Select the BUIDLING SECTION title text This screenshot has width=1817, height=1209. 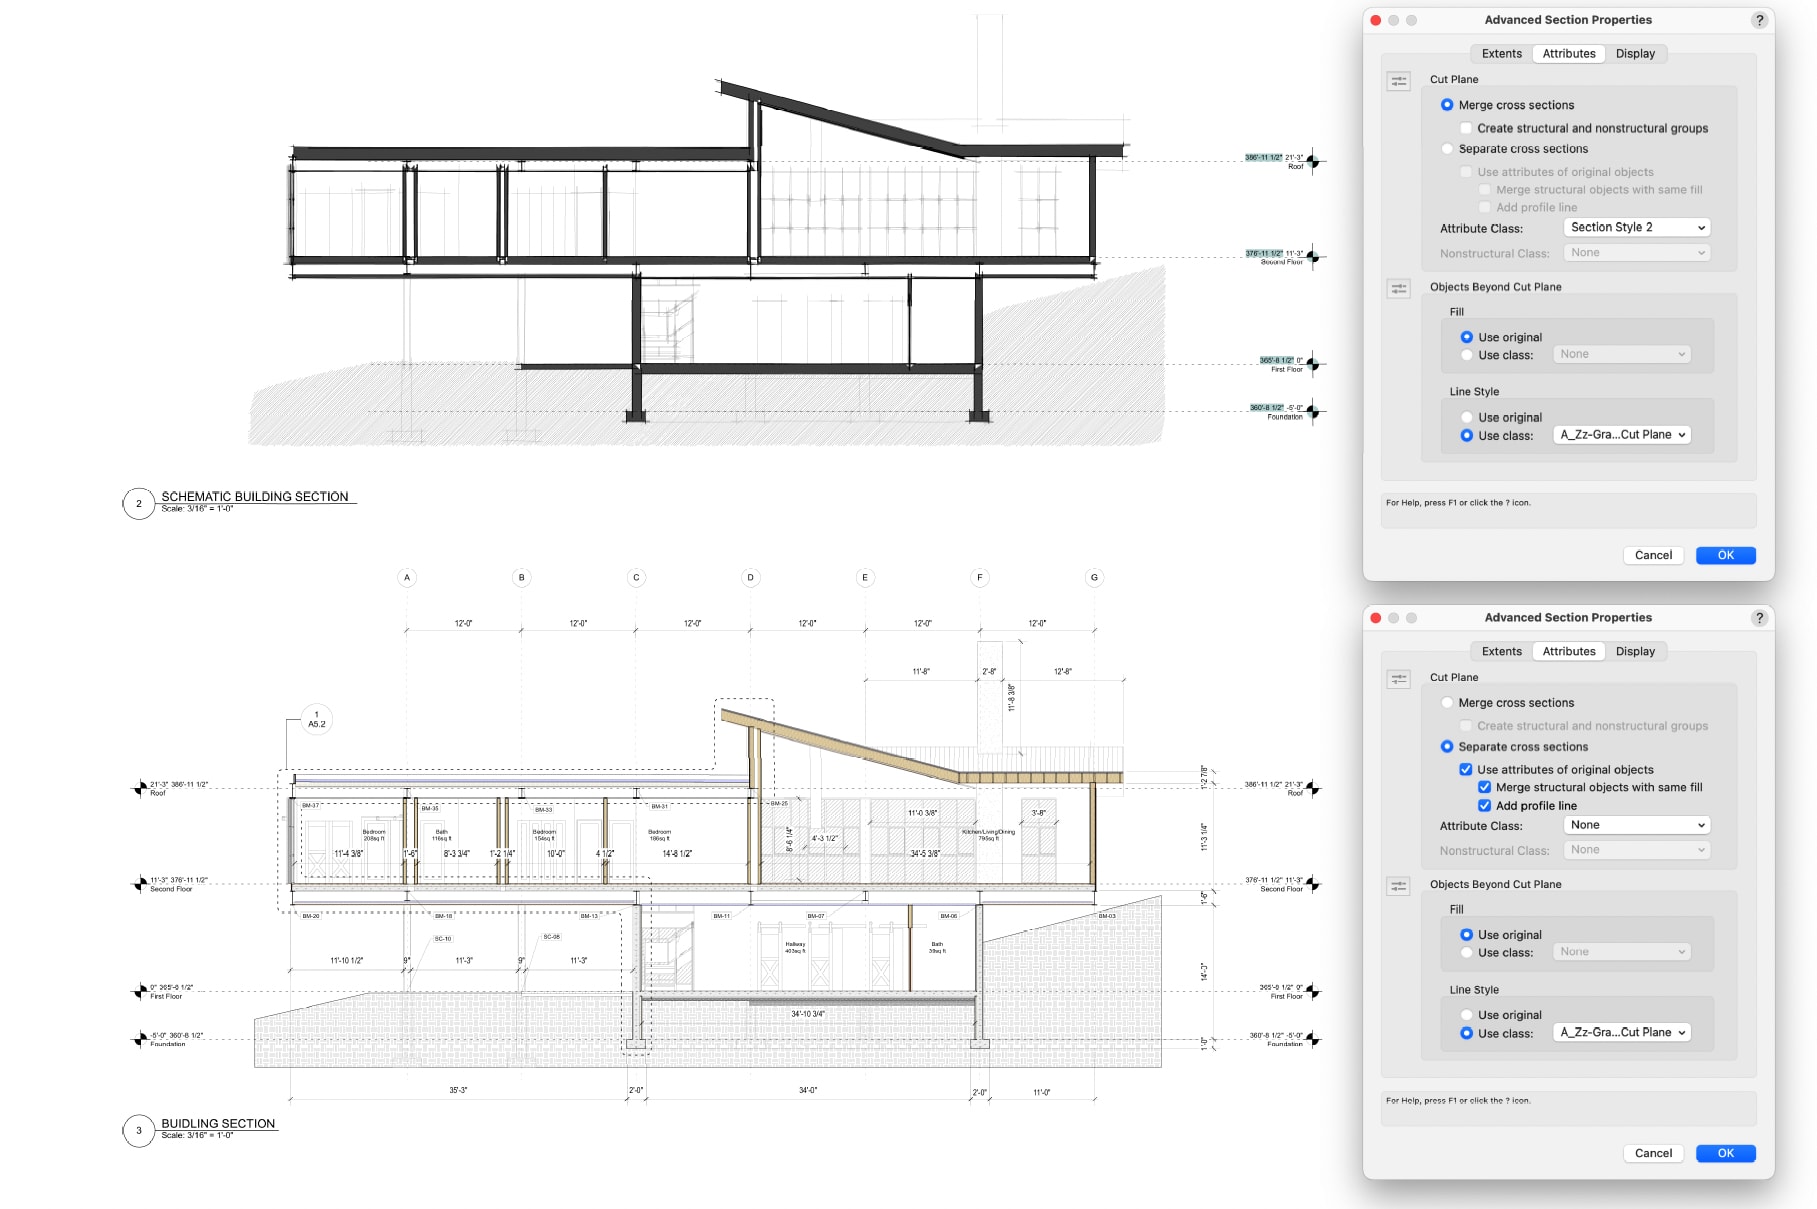pyautogui.click(x=218, y=1123)
